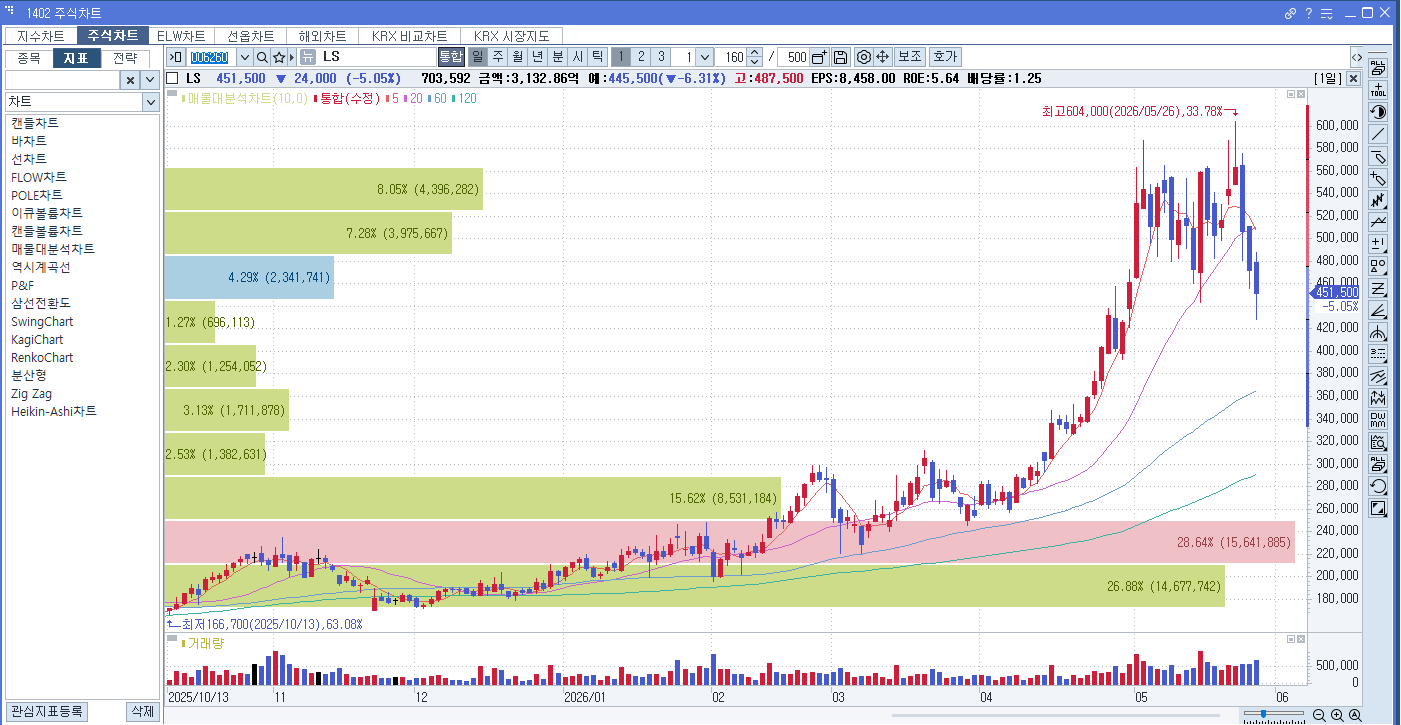Switch to the KRX 시장지도 tab
The height and width of the screenshot is (725, 1401).
[x=511, y=36]
